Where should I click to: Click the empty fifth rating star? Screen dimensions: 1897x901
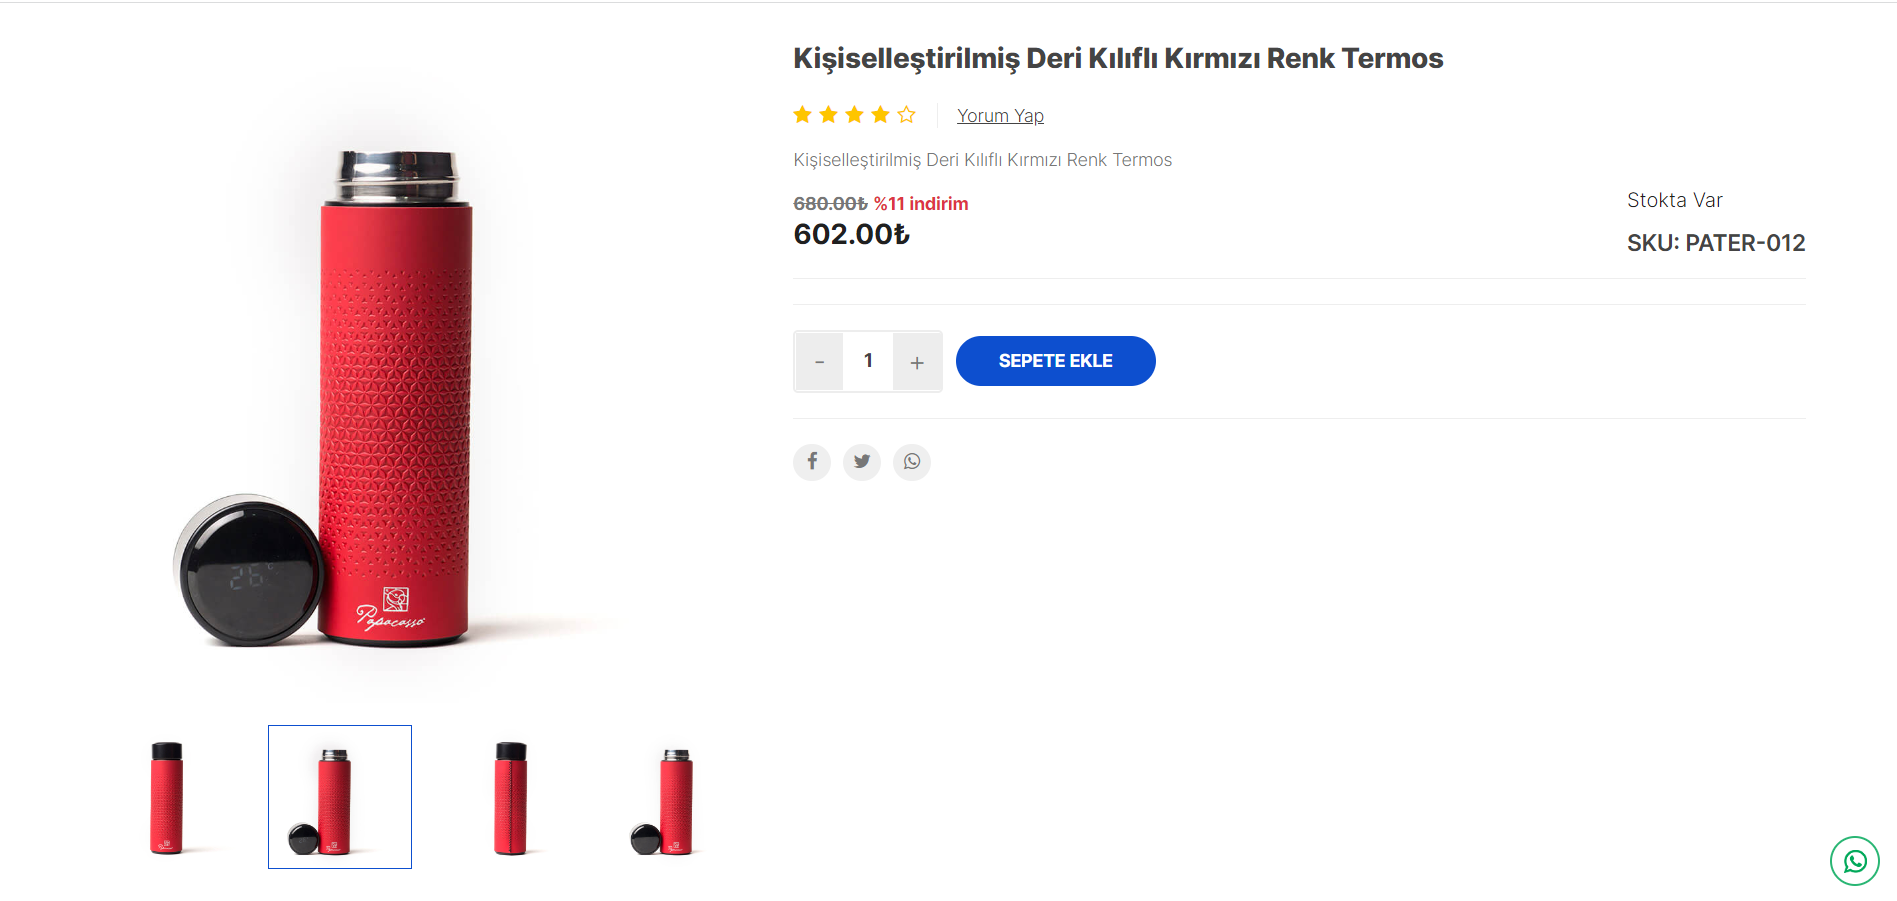click(906, 115)
